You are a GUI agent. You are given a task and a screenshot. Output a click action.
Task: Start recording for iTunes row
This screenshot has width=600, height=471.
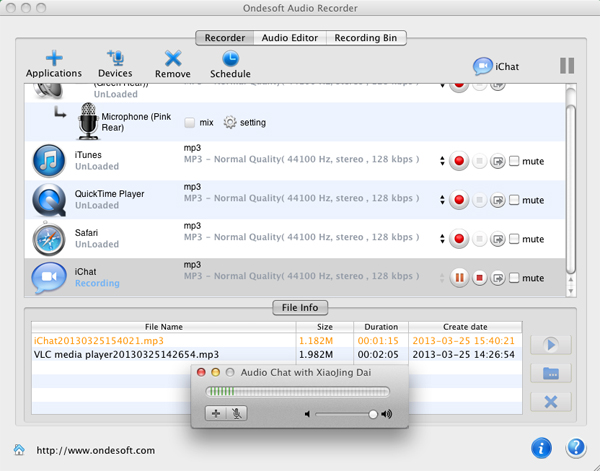(x=460, y=161)
